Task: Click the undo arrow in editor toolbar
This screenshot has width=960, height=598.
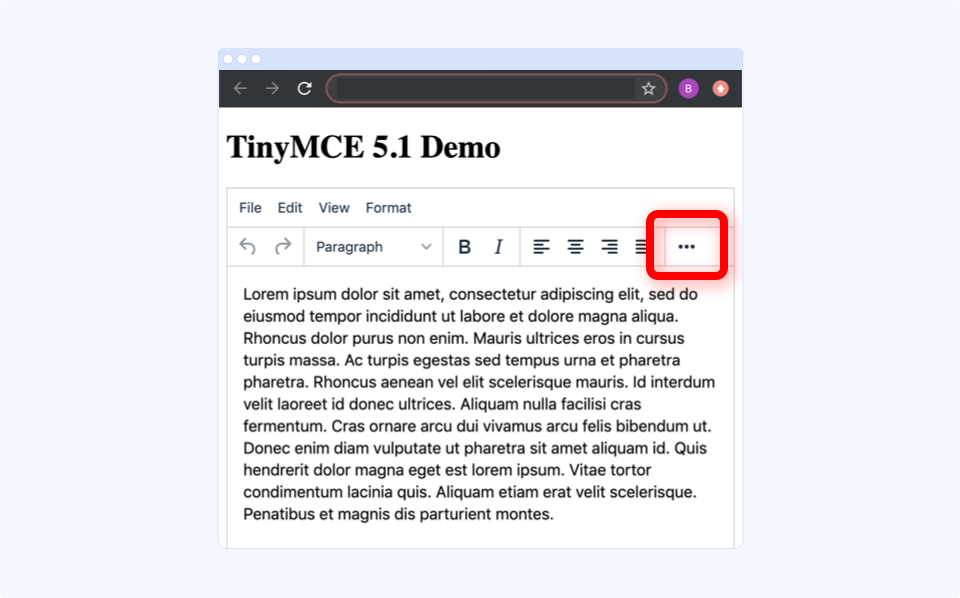Action: (247, 247)
